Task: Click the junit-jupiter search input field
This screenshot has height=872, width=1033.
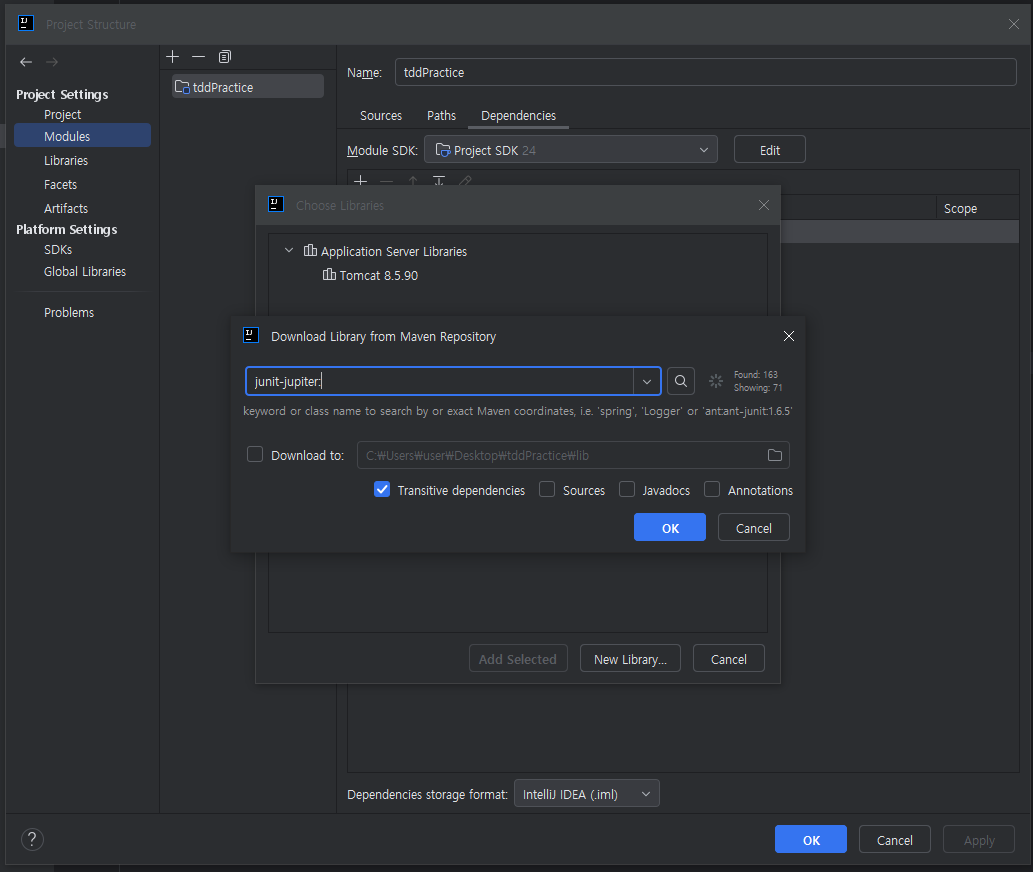Action: click(x=440, y=381)
